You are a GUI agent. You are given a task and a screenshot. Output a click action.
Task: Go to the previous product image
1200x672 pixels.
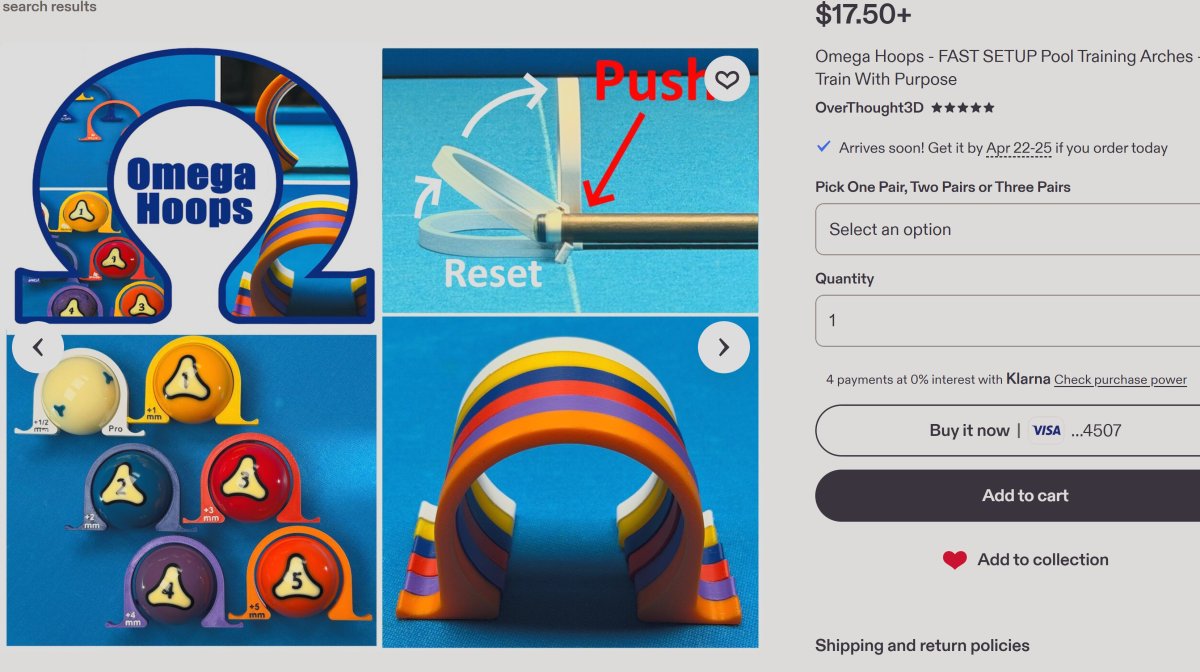click(38, 347)
